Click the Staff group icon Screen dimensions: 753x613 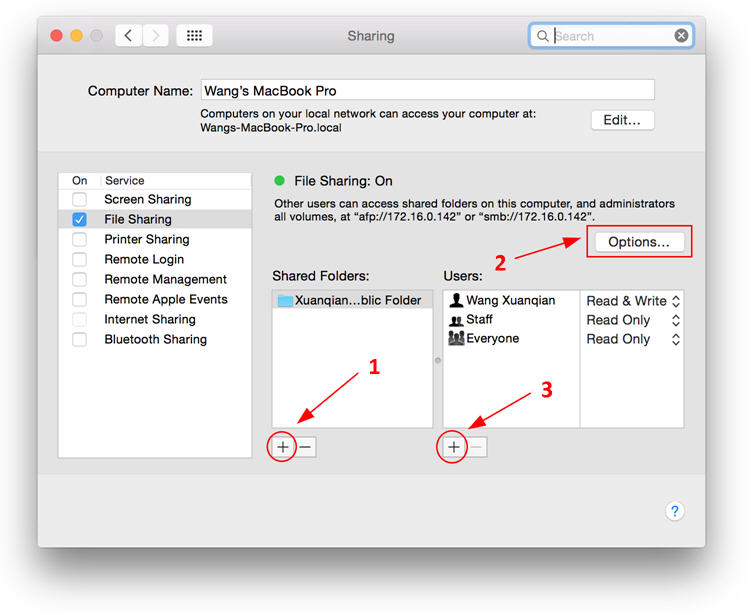tap(456, 320)
